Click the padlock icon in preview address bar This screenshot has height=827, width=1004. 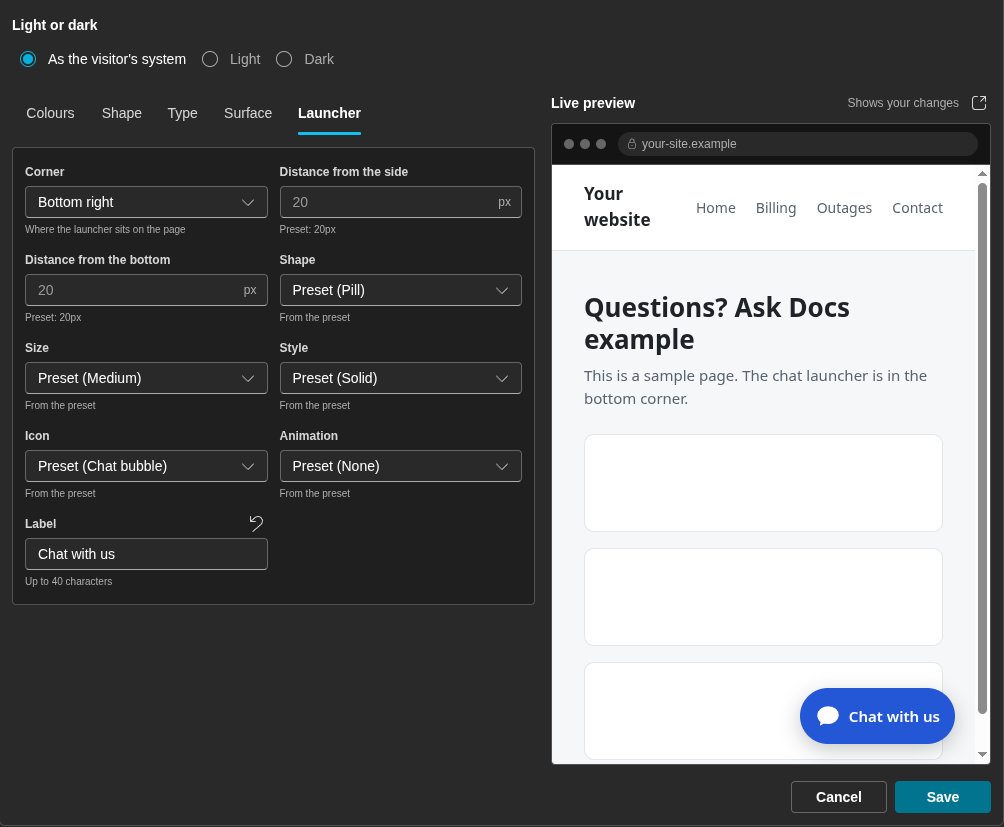tap(631, 144)
